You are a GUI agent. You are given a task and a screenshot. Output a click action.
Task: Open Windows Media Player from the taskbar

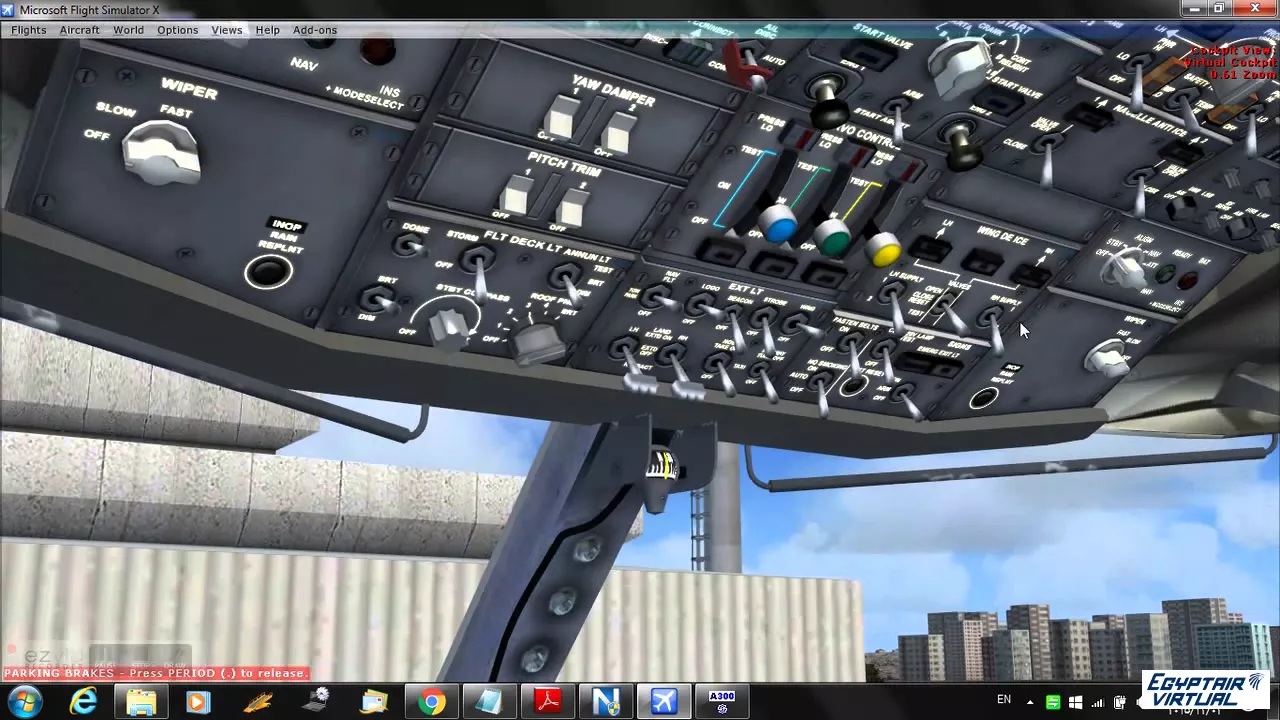[198, 702]
